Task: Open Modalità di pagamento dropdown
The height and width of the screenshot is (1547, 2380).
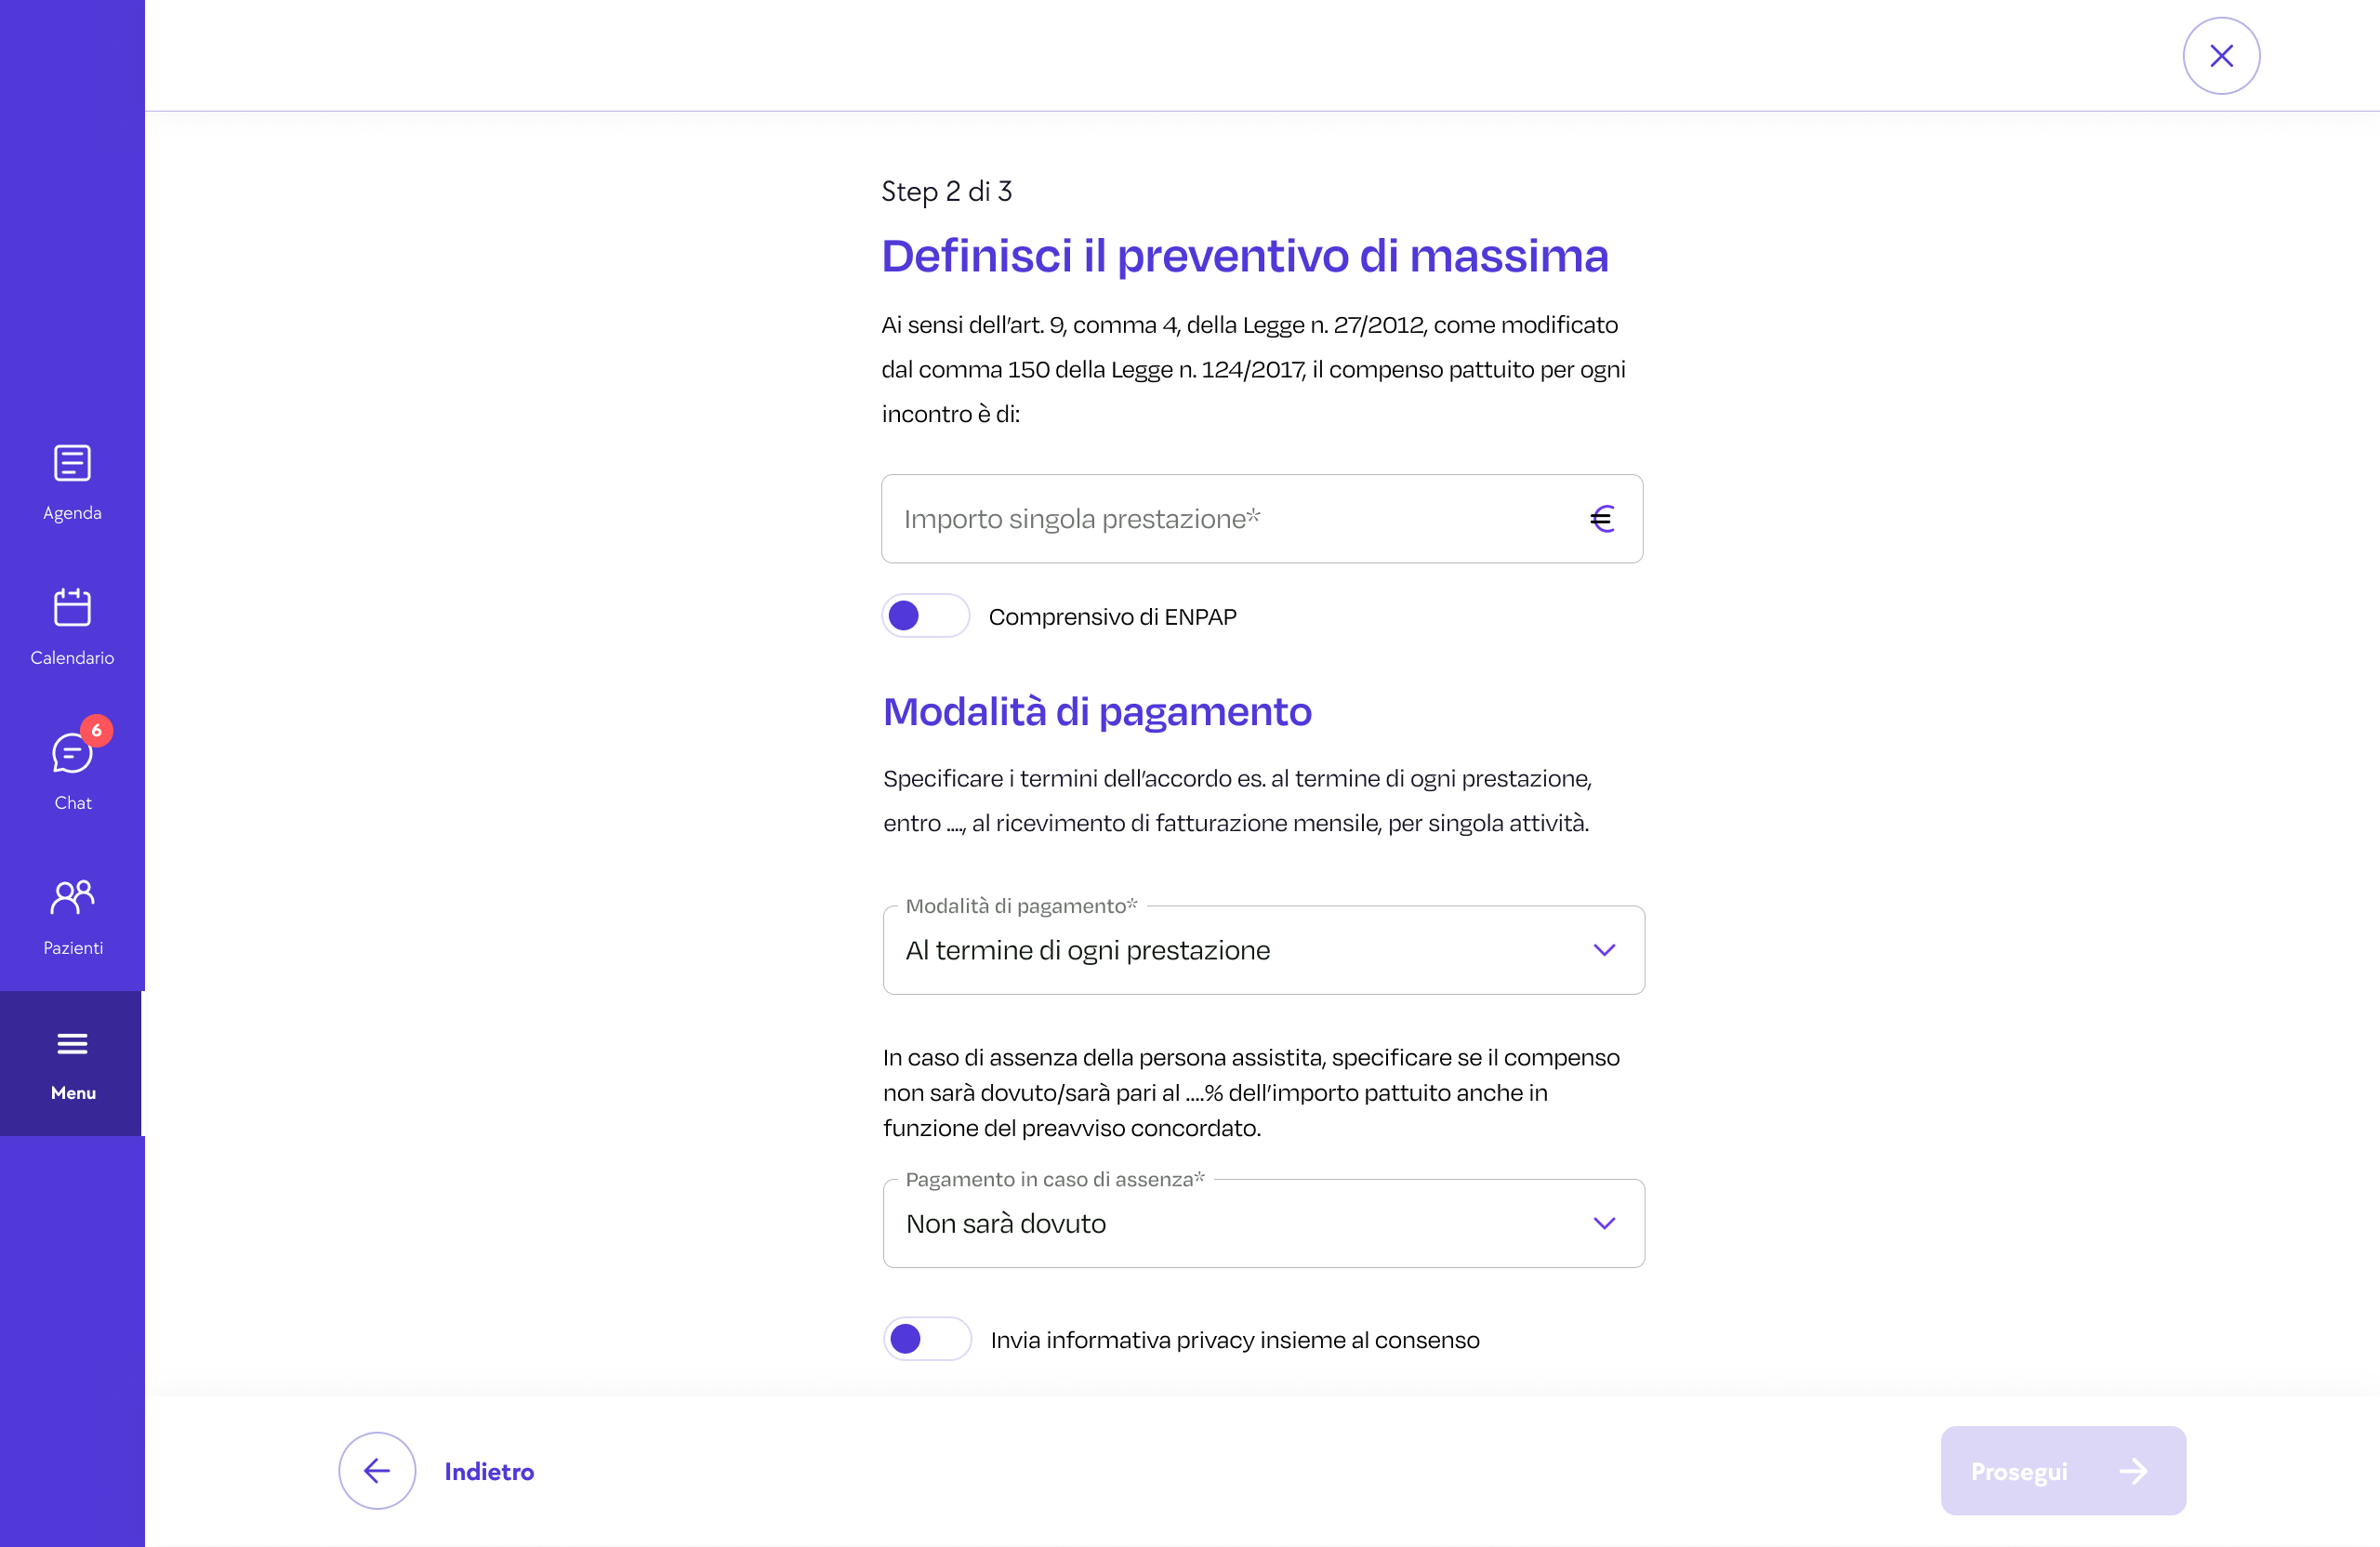Action: [1263, 950]
